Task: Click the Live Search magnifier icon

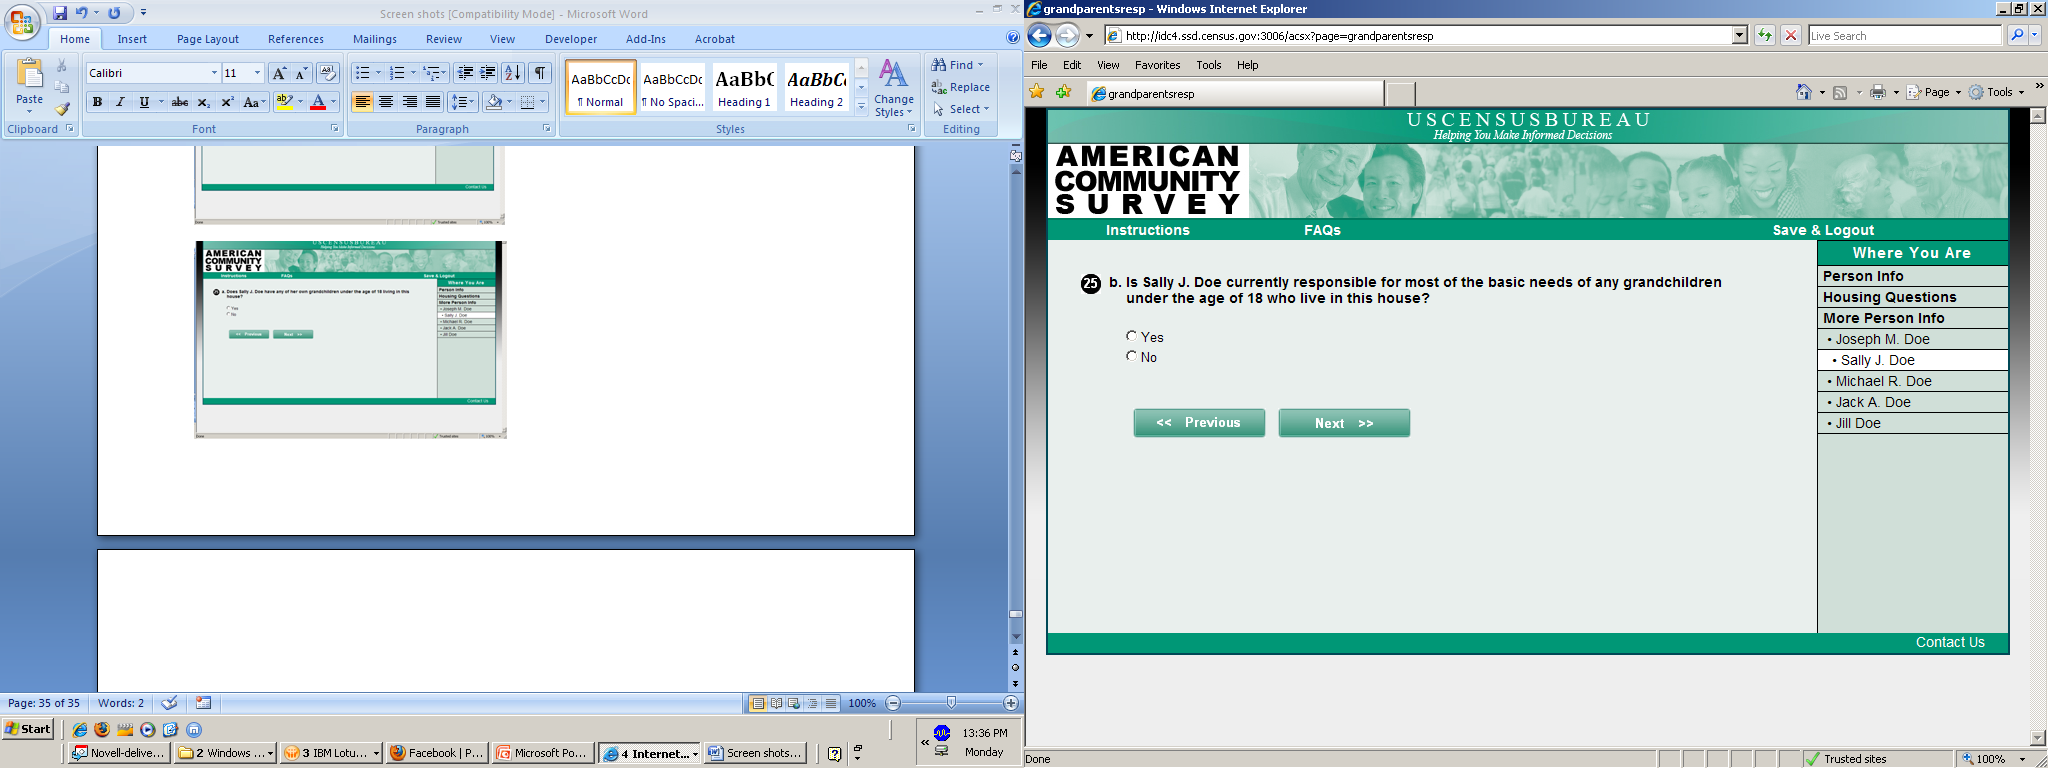Action: coord(2017,36)
